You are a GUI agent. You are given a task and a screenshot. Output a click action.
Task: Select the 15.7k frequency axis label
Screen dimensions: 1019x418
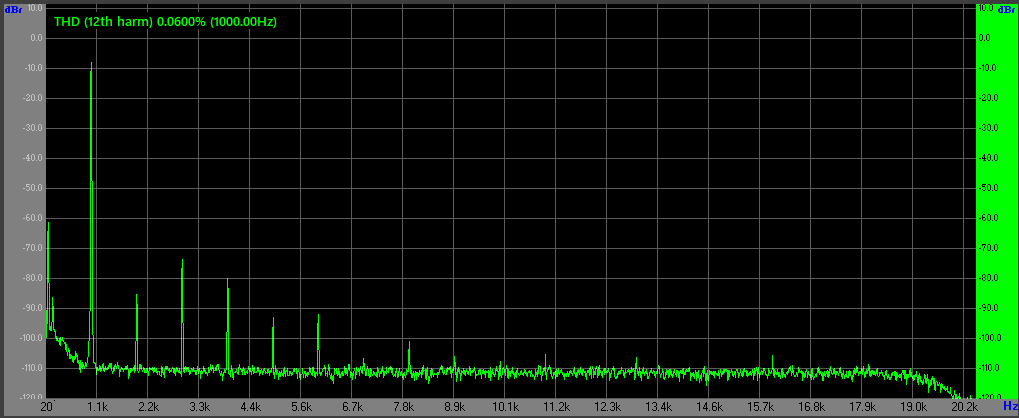click(x=760, y=407)
